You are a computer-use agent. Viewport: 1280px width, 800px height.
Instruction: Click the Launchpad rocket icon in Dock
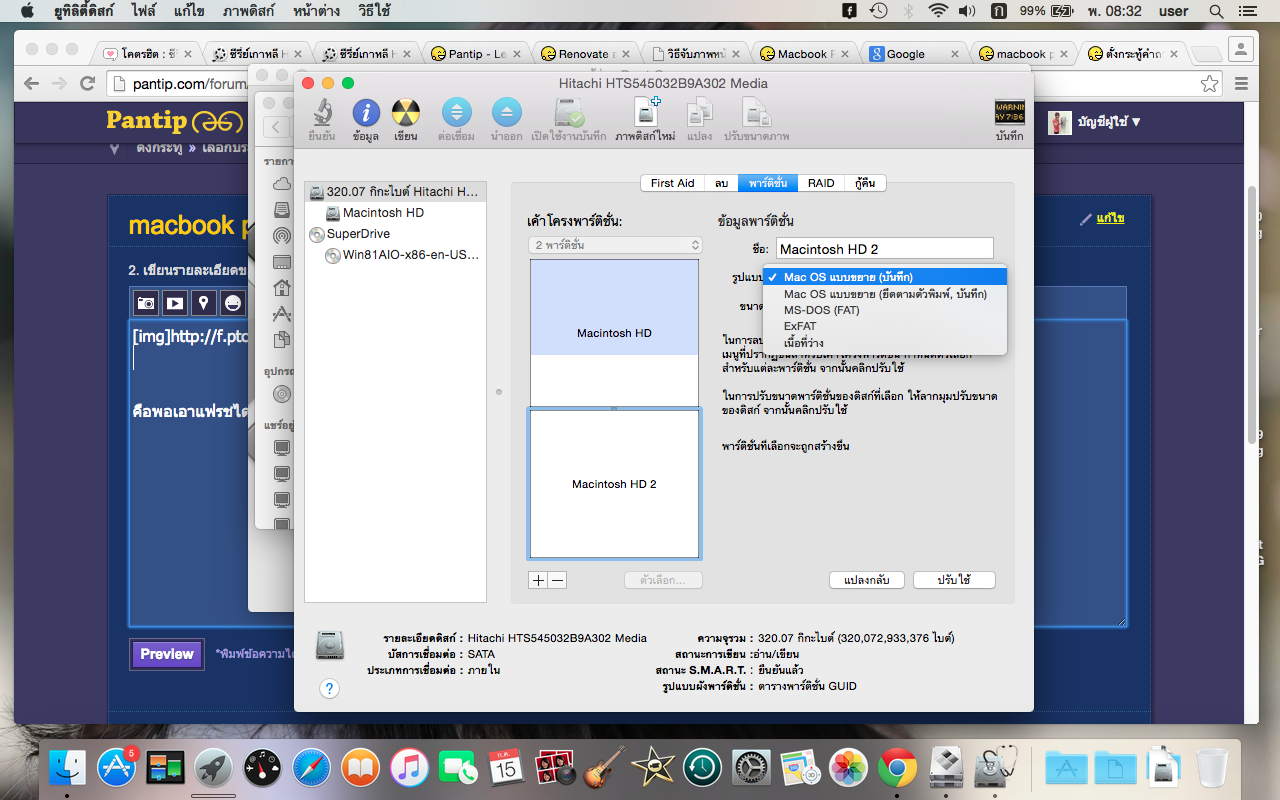click(x=214, y=768)
